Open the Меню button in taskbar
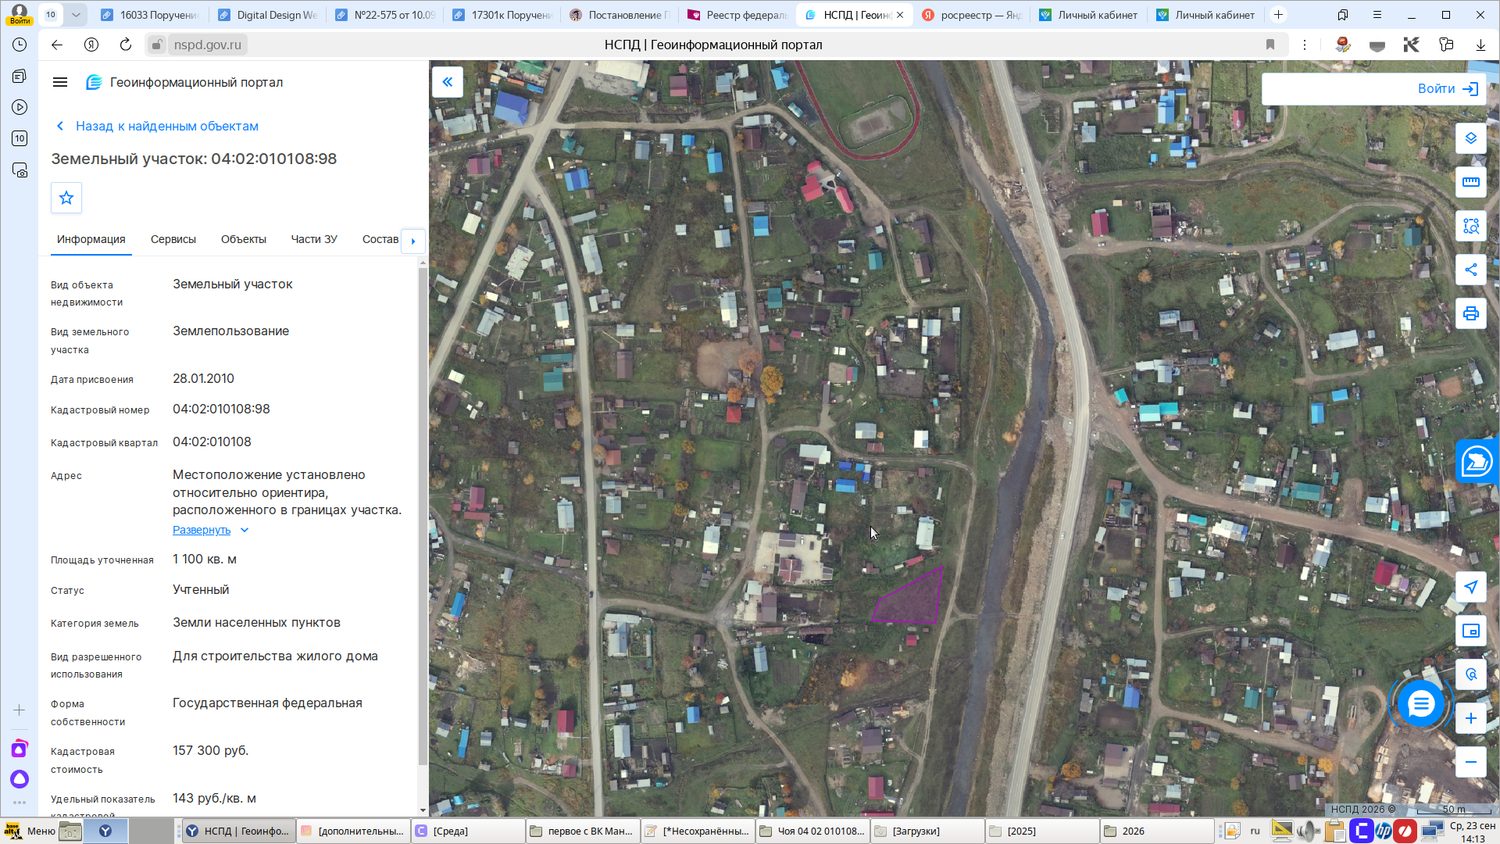1500x844 pixels. coord(30,831)
